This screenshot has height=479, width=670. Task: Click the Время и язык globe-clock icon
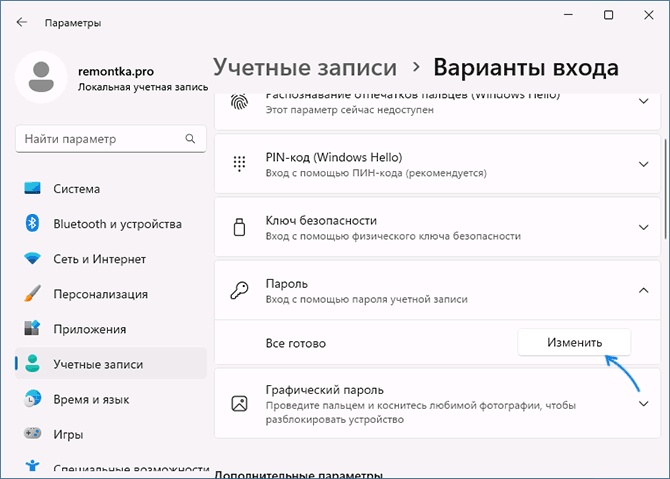[32, 399]
